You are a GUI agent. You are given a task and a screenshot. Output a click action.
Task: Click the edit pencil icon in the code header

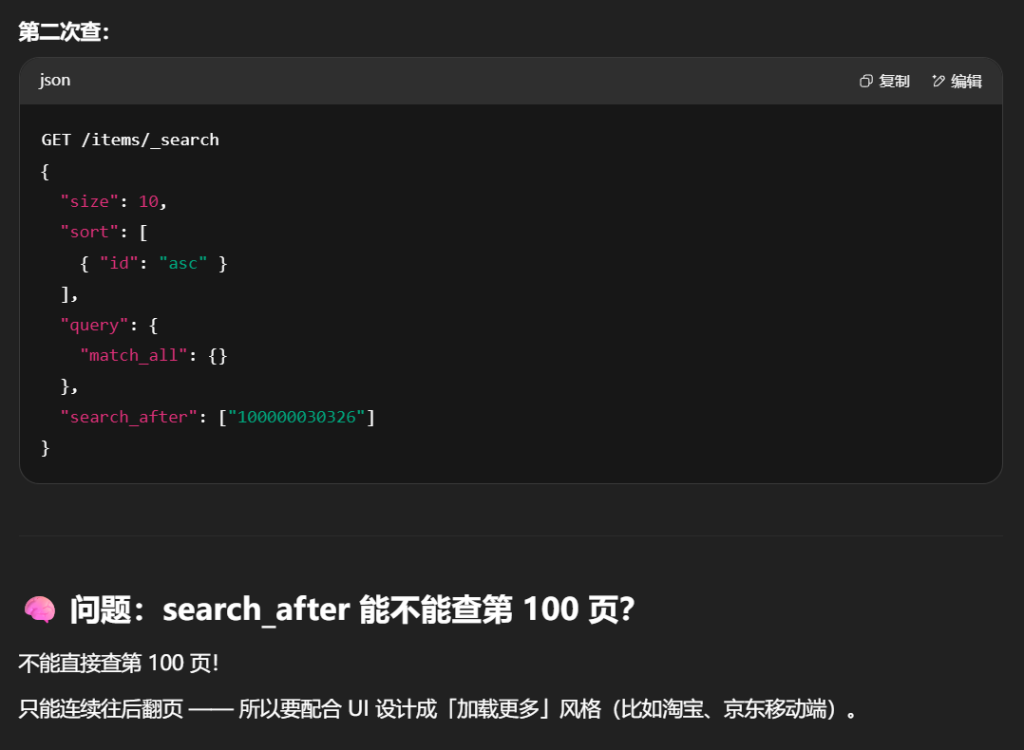coord(938,81)
